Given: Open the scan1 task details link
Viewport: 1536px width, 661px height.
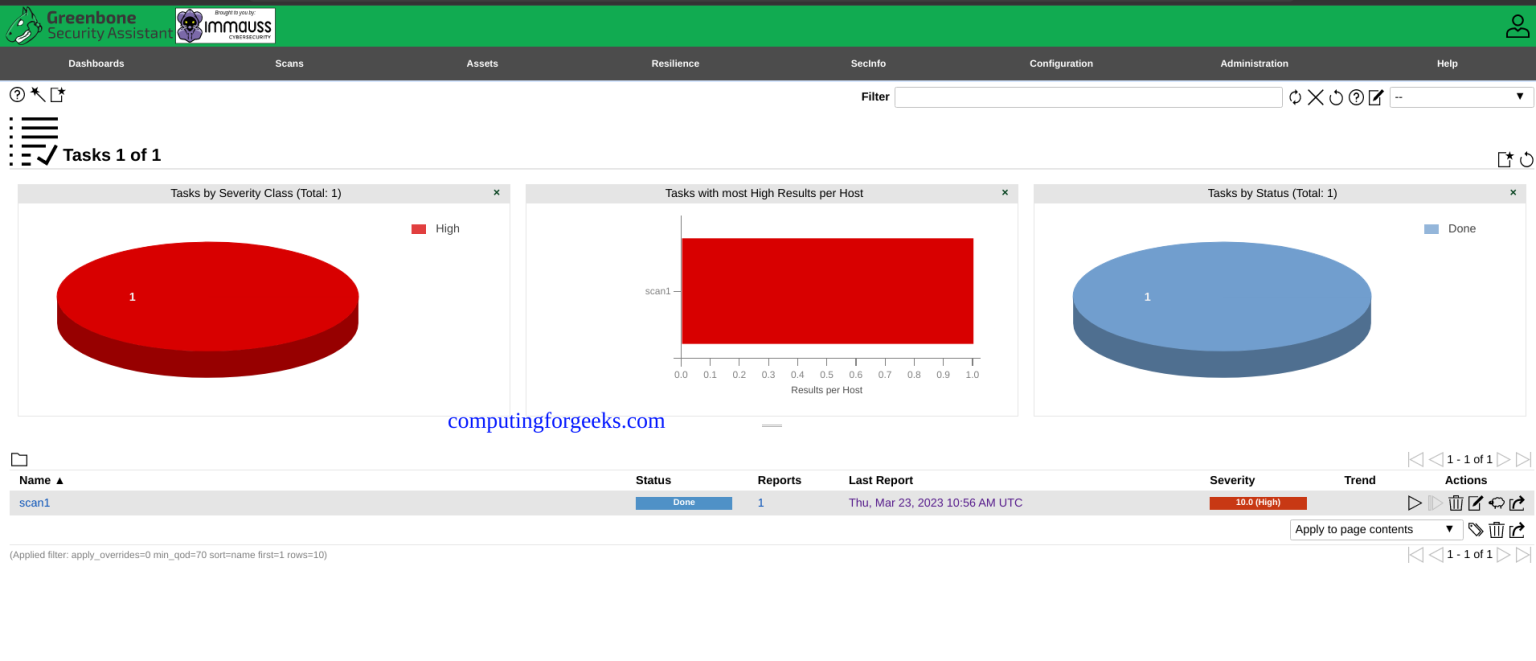Looking at the screenshot, I should (34, 502).
